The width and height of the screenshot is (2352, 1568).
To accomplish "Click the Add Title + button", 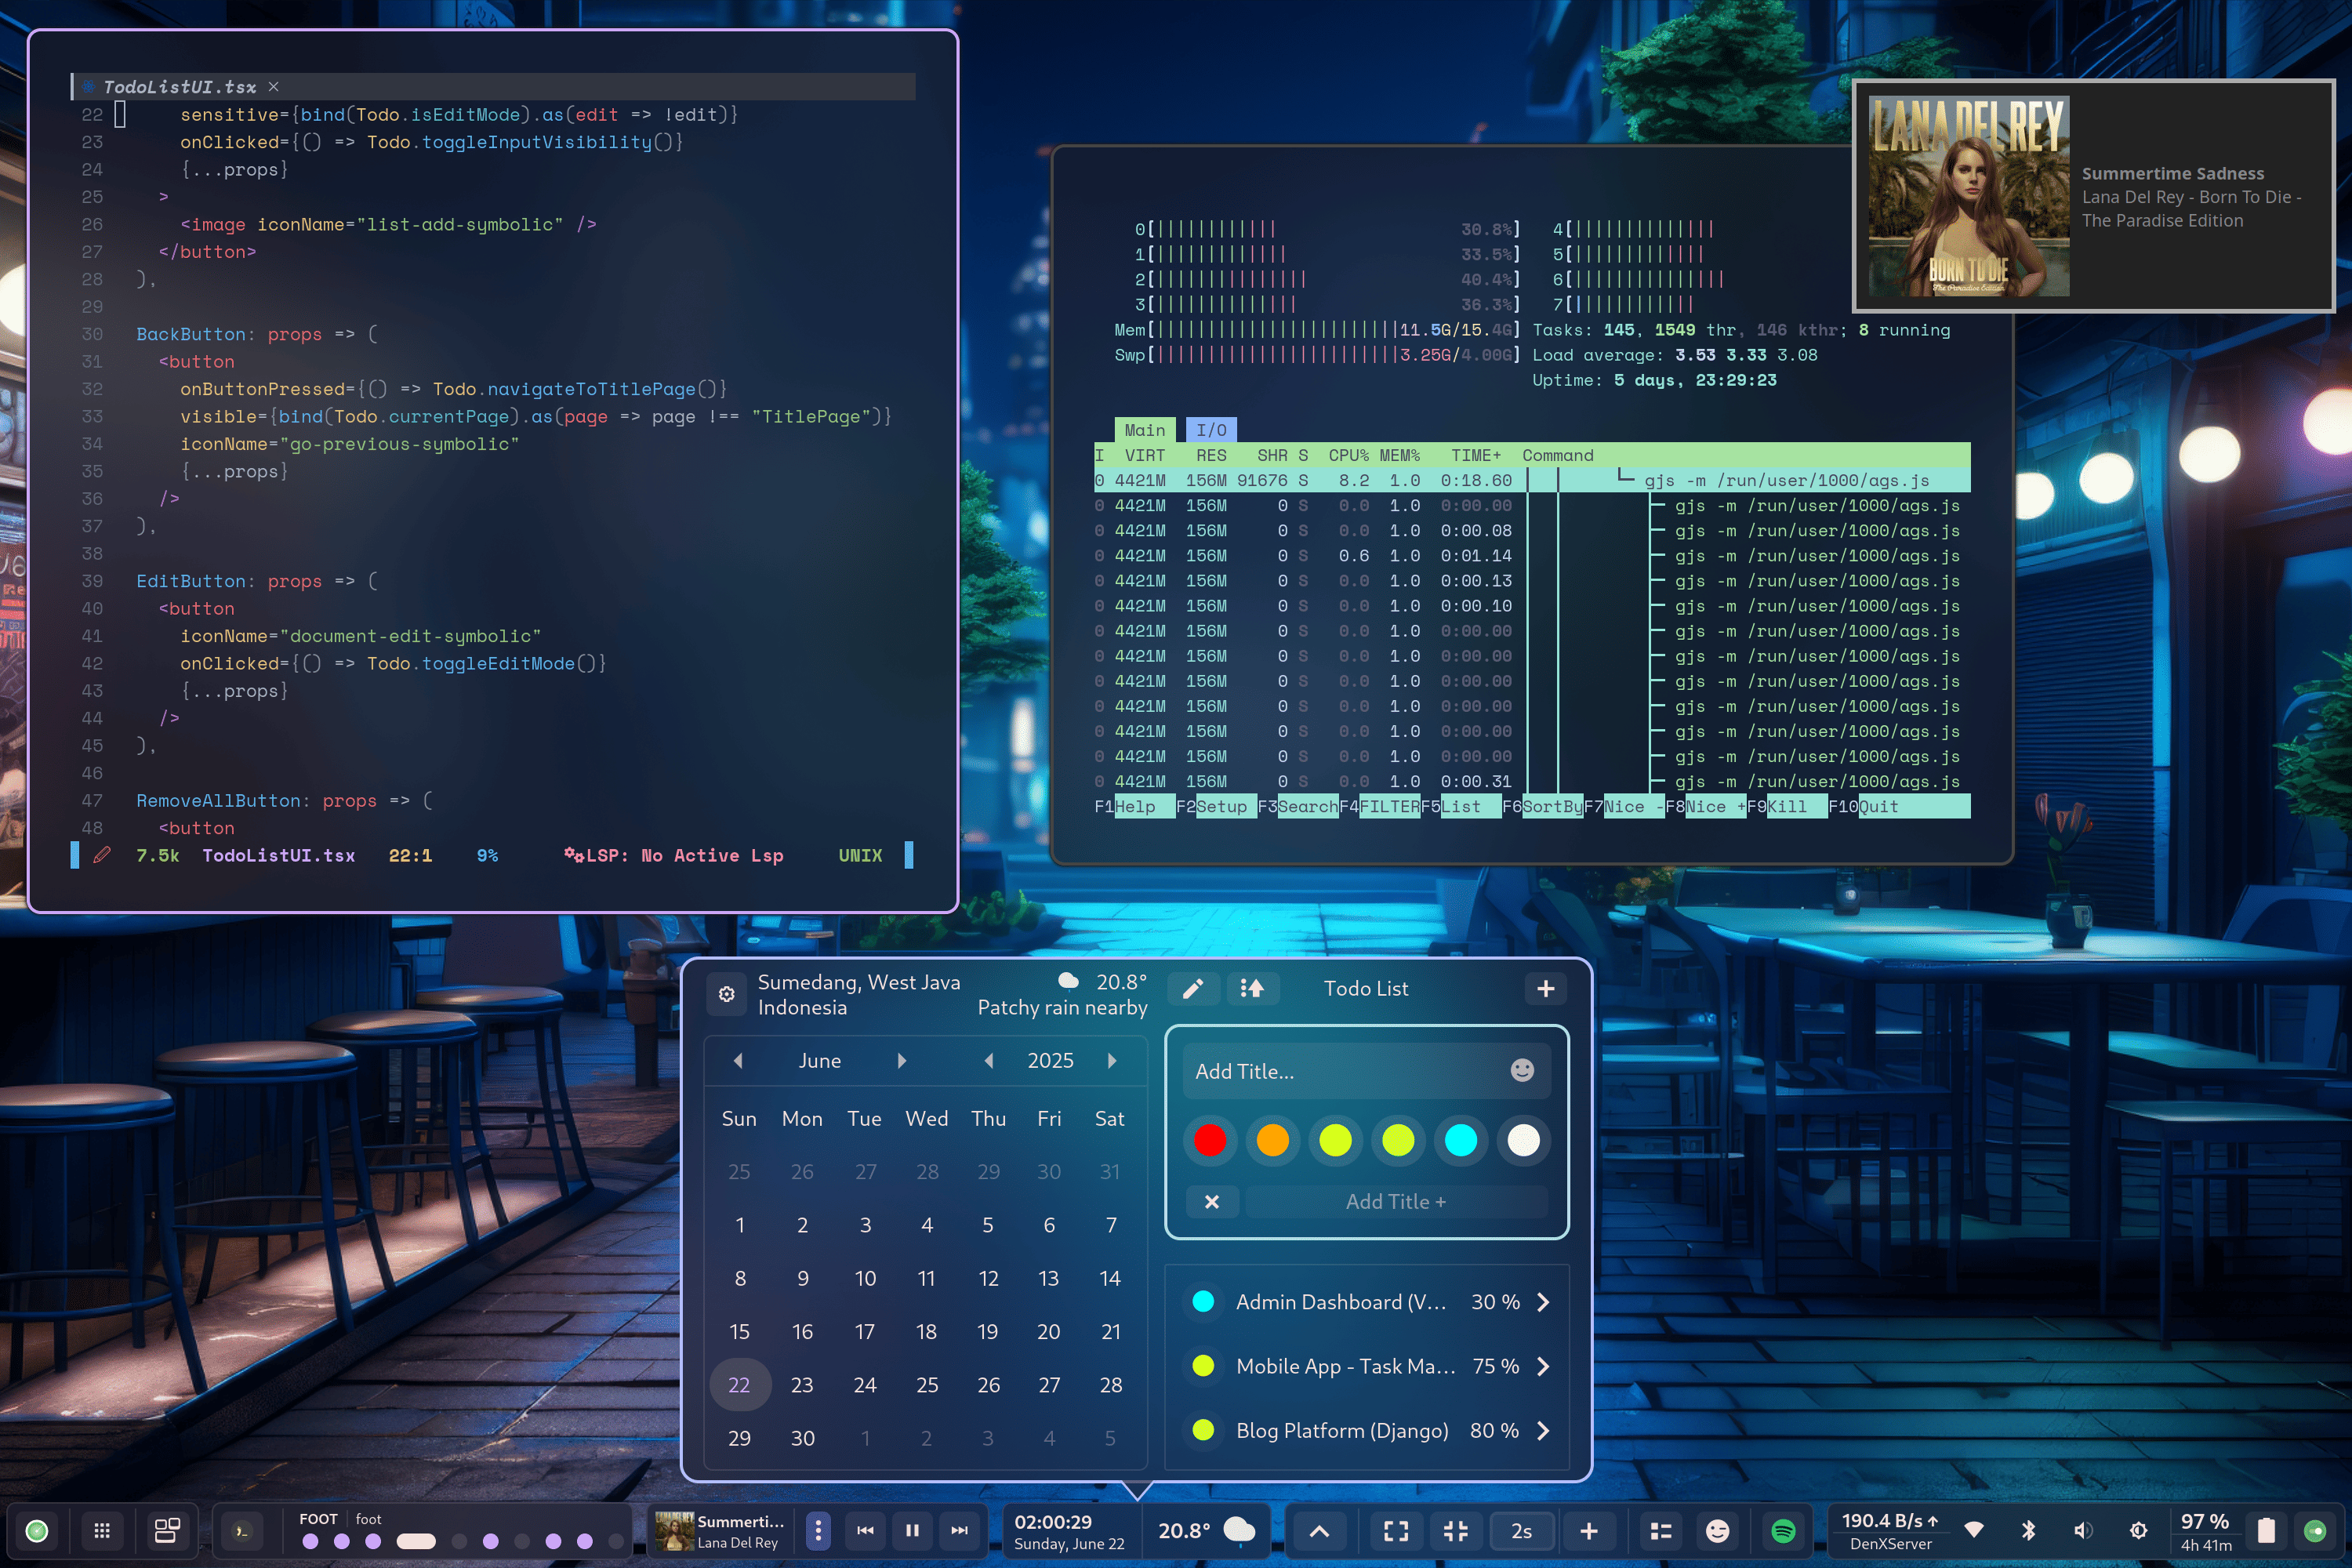I will pos(1396,1202).
